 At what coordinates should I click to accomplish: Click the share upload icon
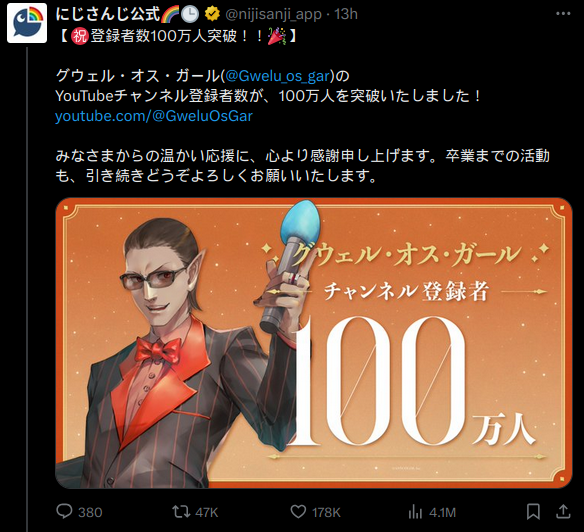(563, 512)
